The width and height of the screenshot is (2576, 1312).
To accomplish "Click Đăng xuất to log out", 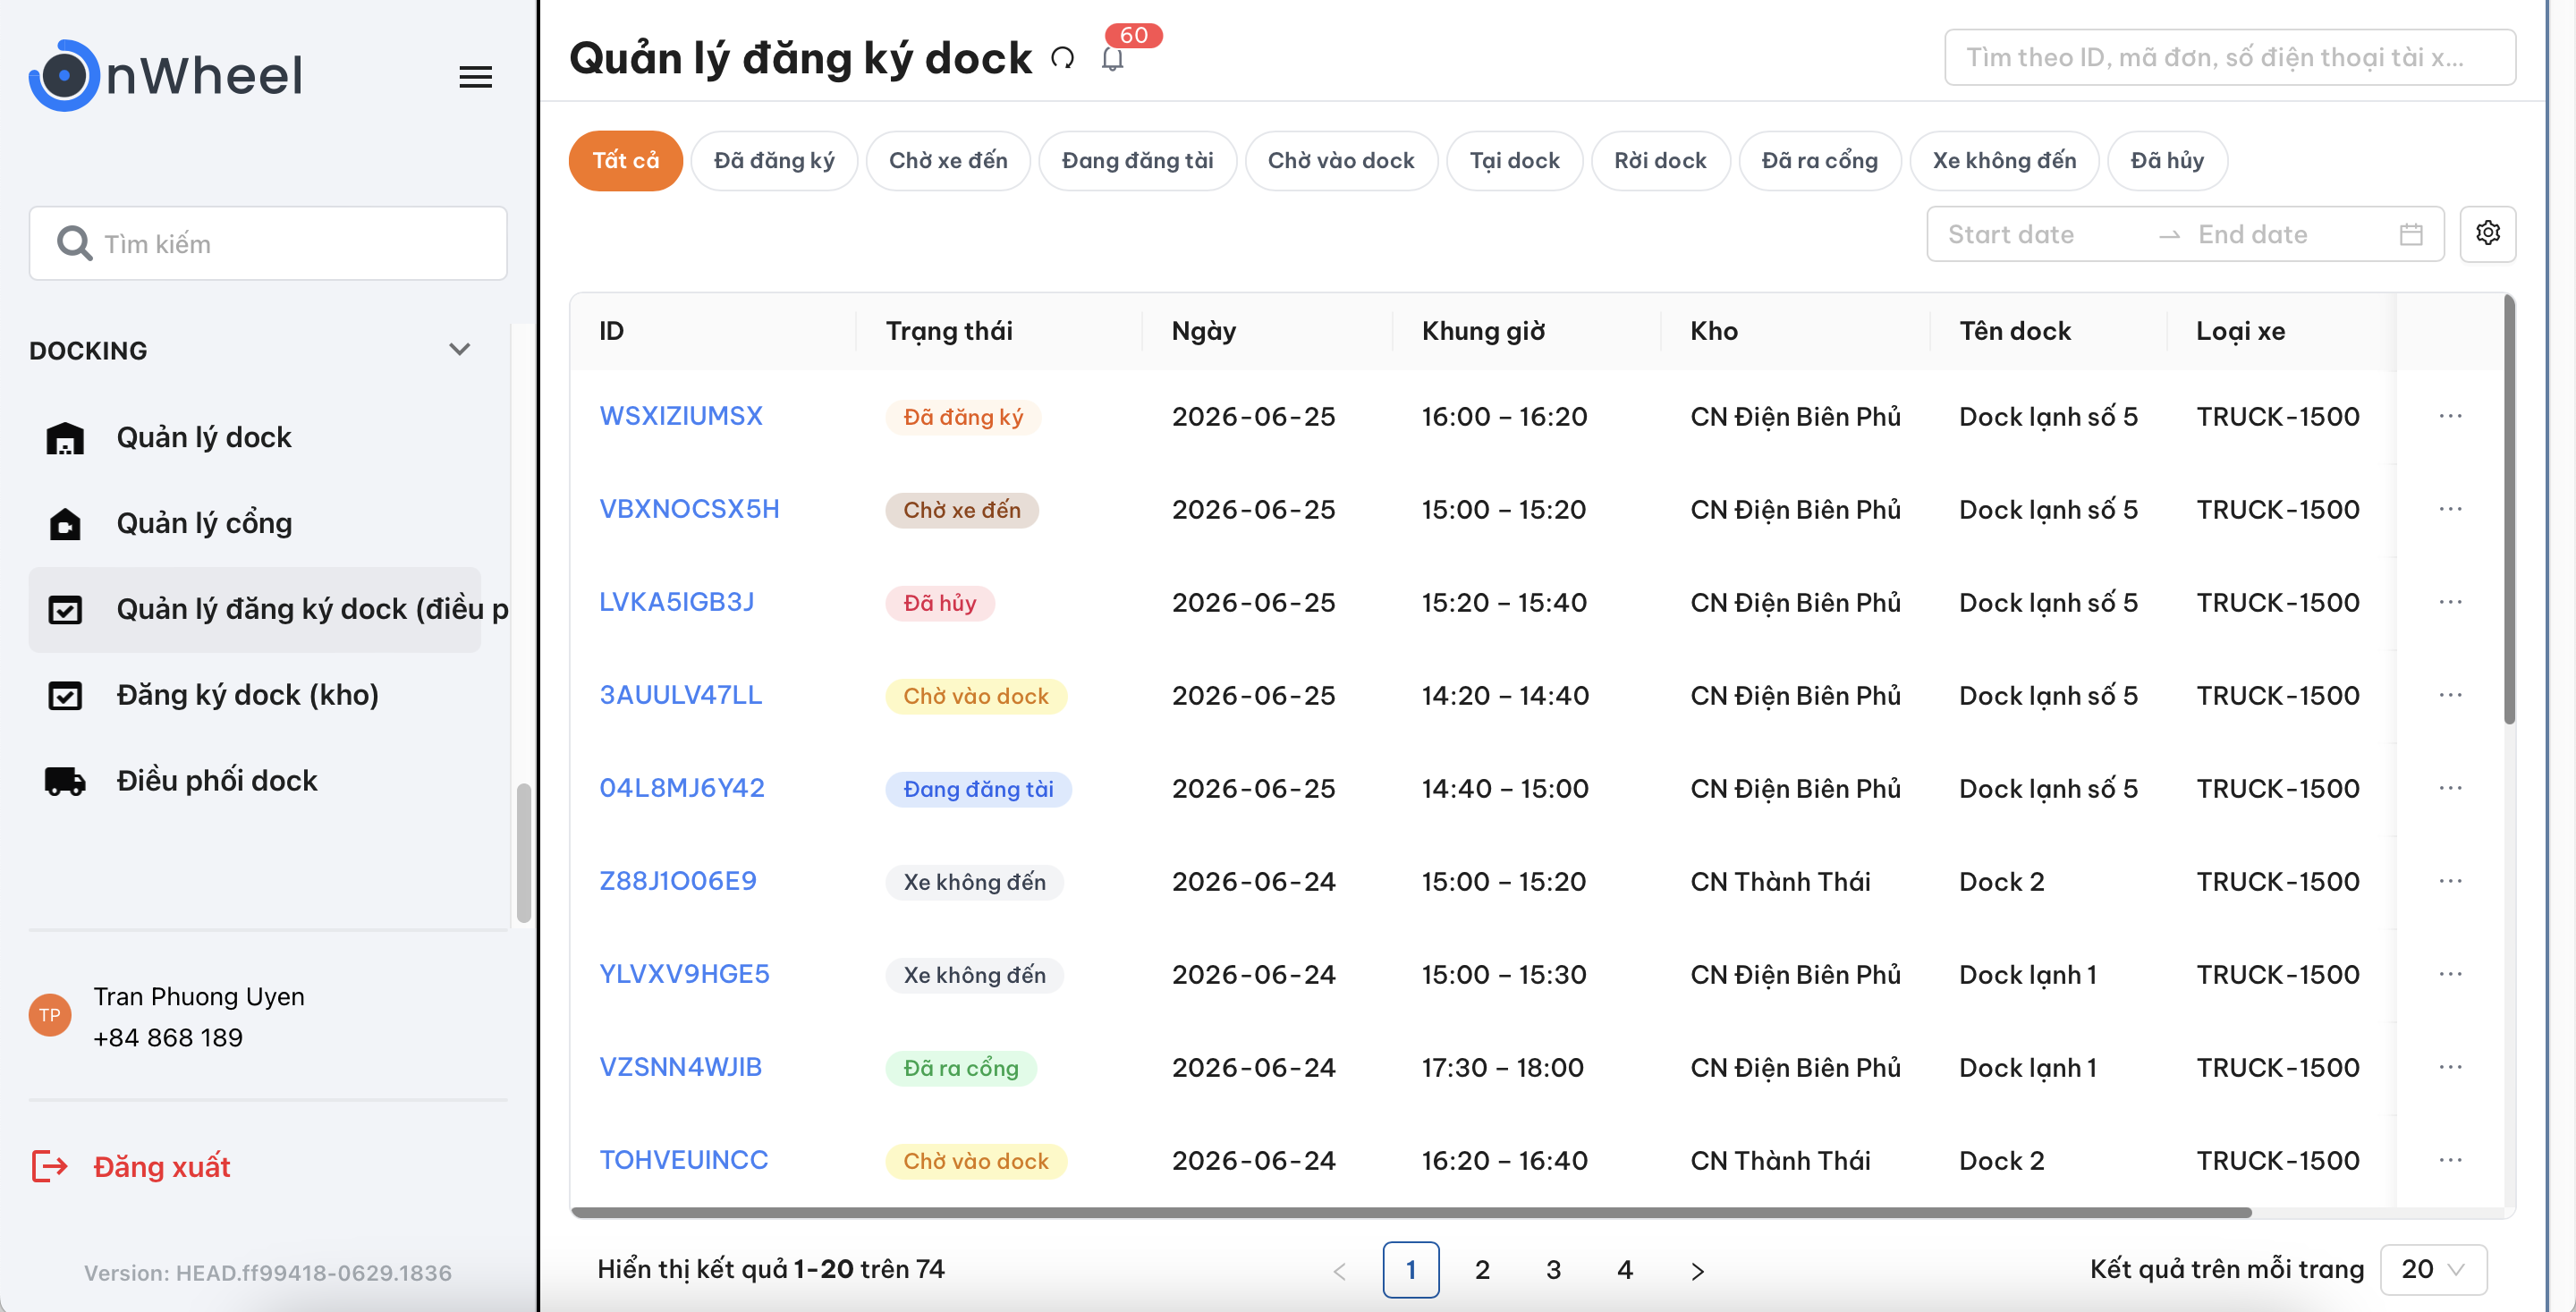I will (161, 1167).
